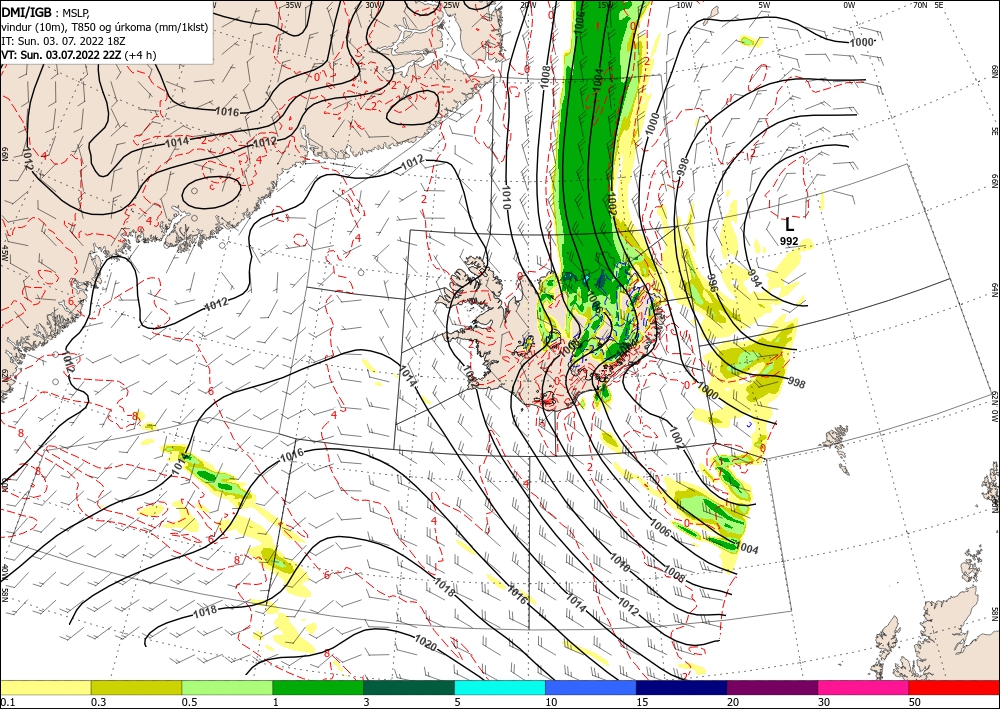The width and height of the screenshot is (1000, 709).
Task: Select the light green 0.5–1 legend swatch
Action: click(x=227, y=687)
